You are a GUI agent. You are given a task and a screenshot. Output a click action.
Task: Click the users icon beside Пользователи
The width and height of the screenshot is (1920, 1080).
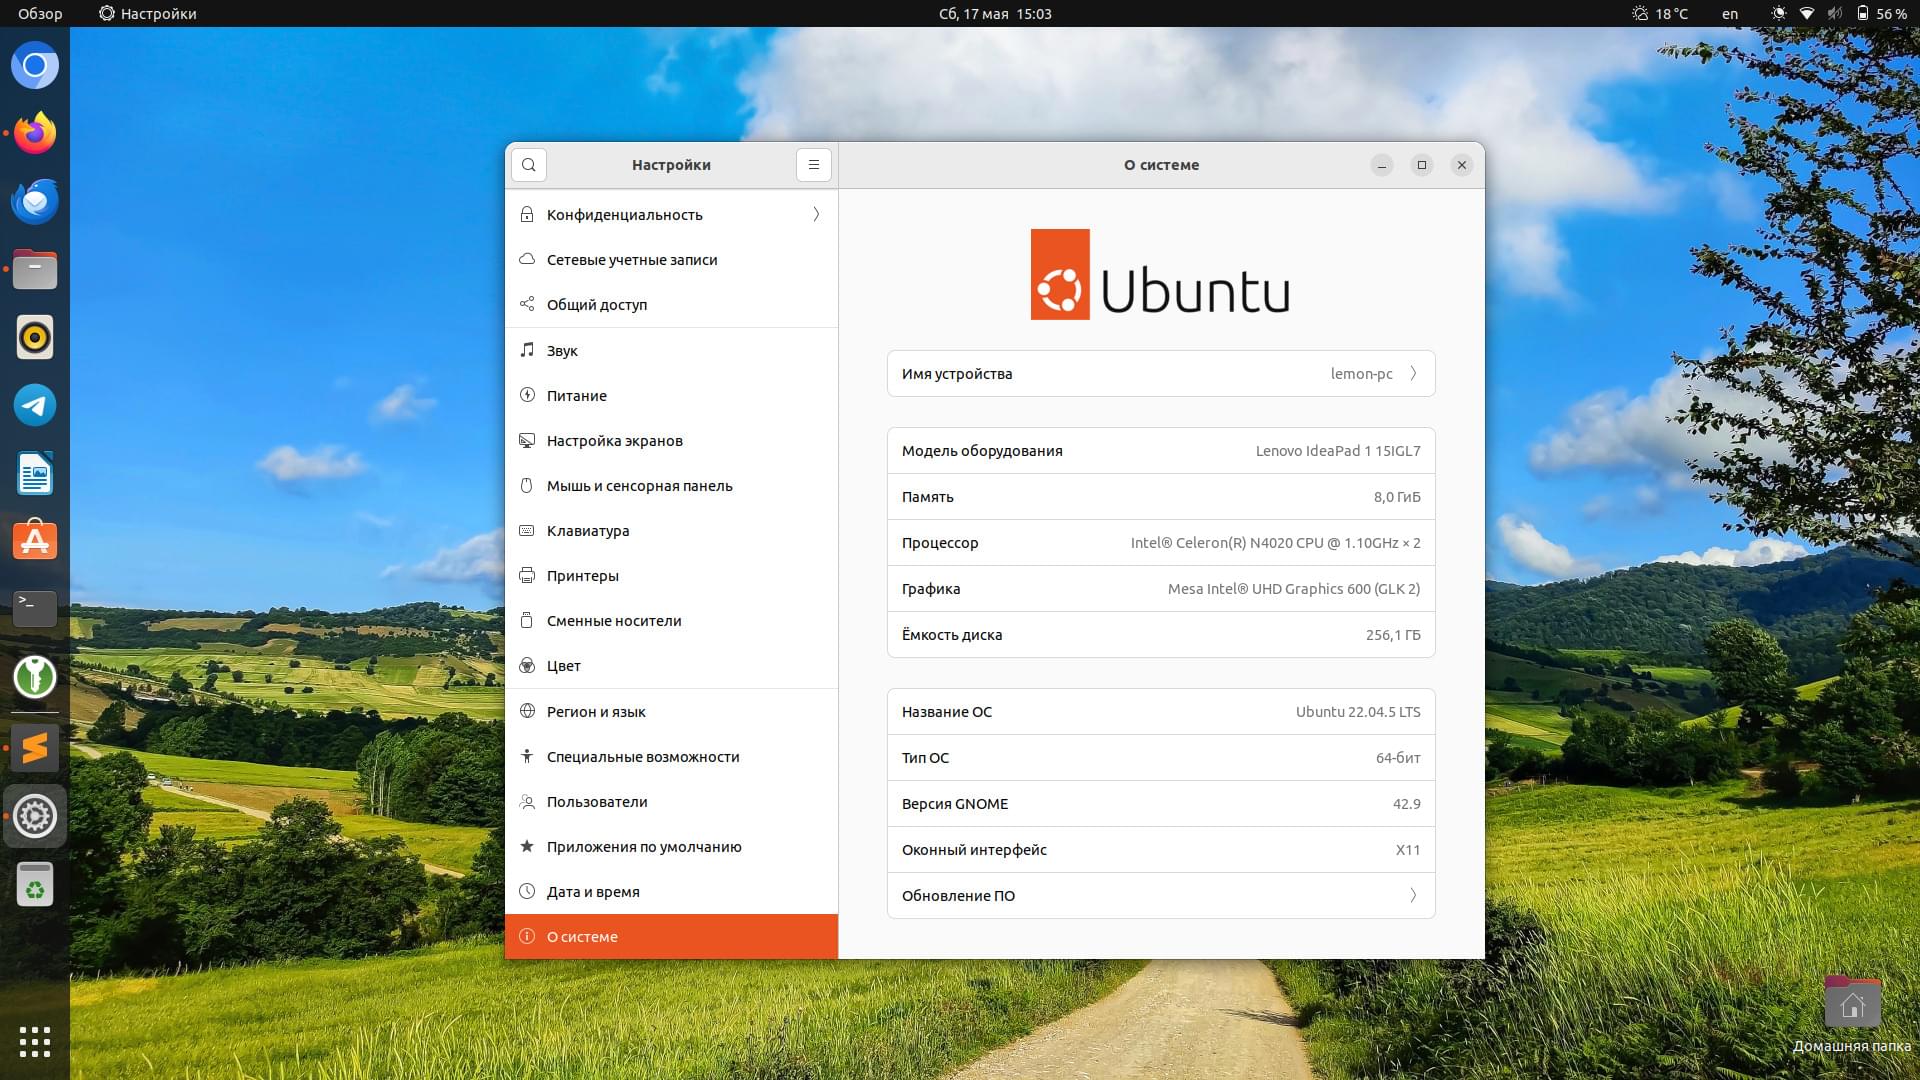527,801
